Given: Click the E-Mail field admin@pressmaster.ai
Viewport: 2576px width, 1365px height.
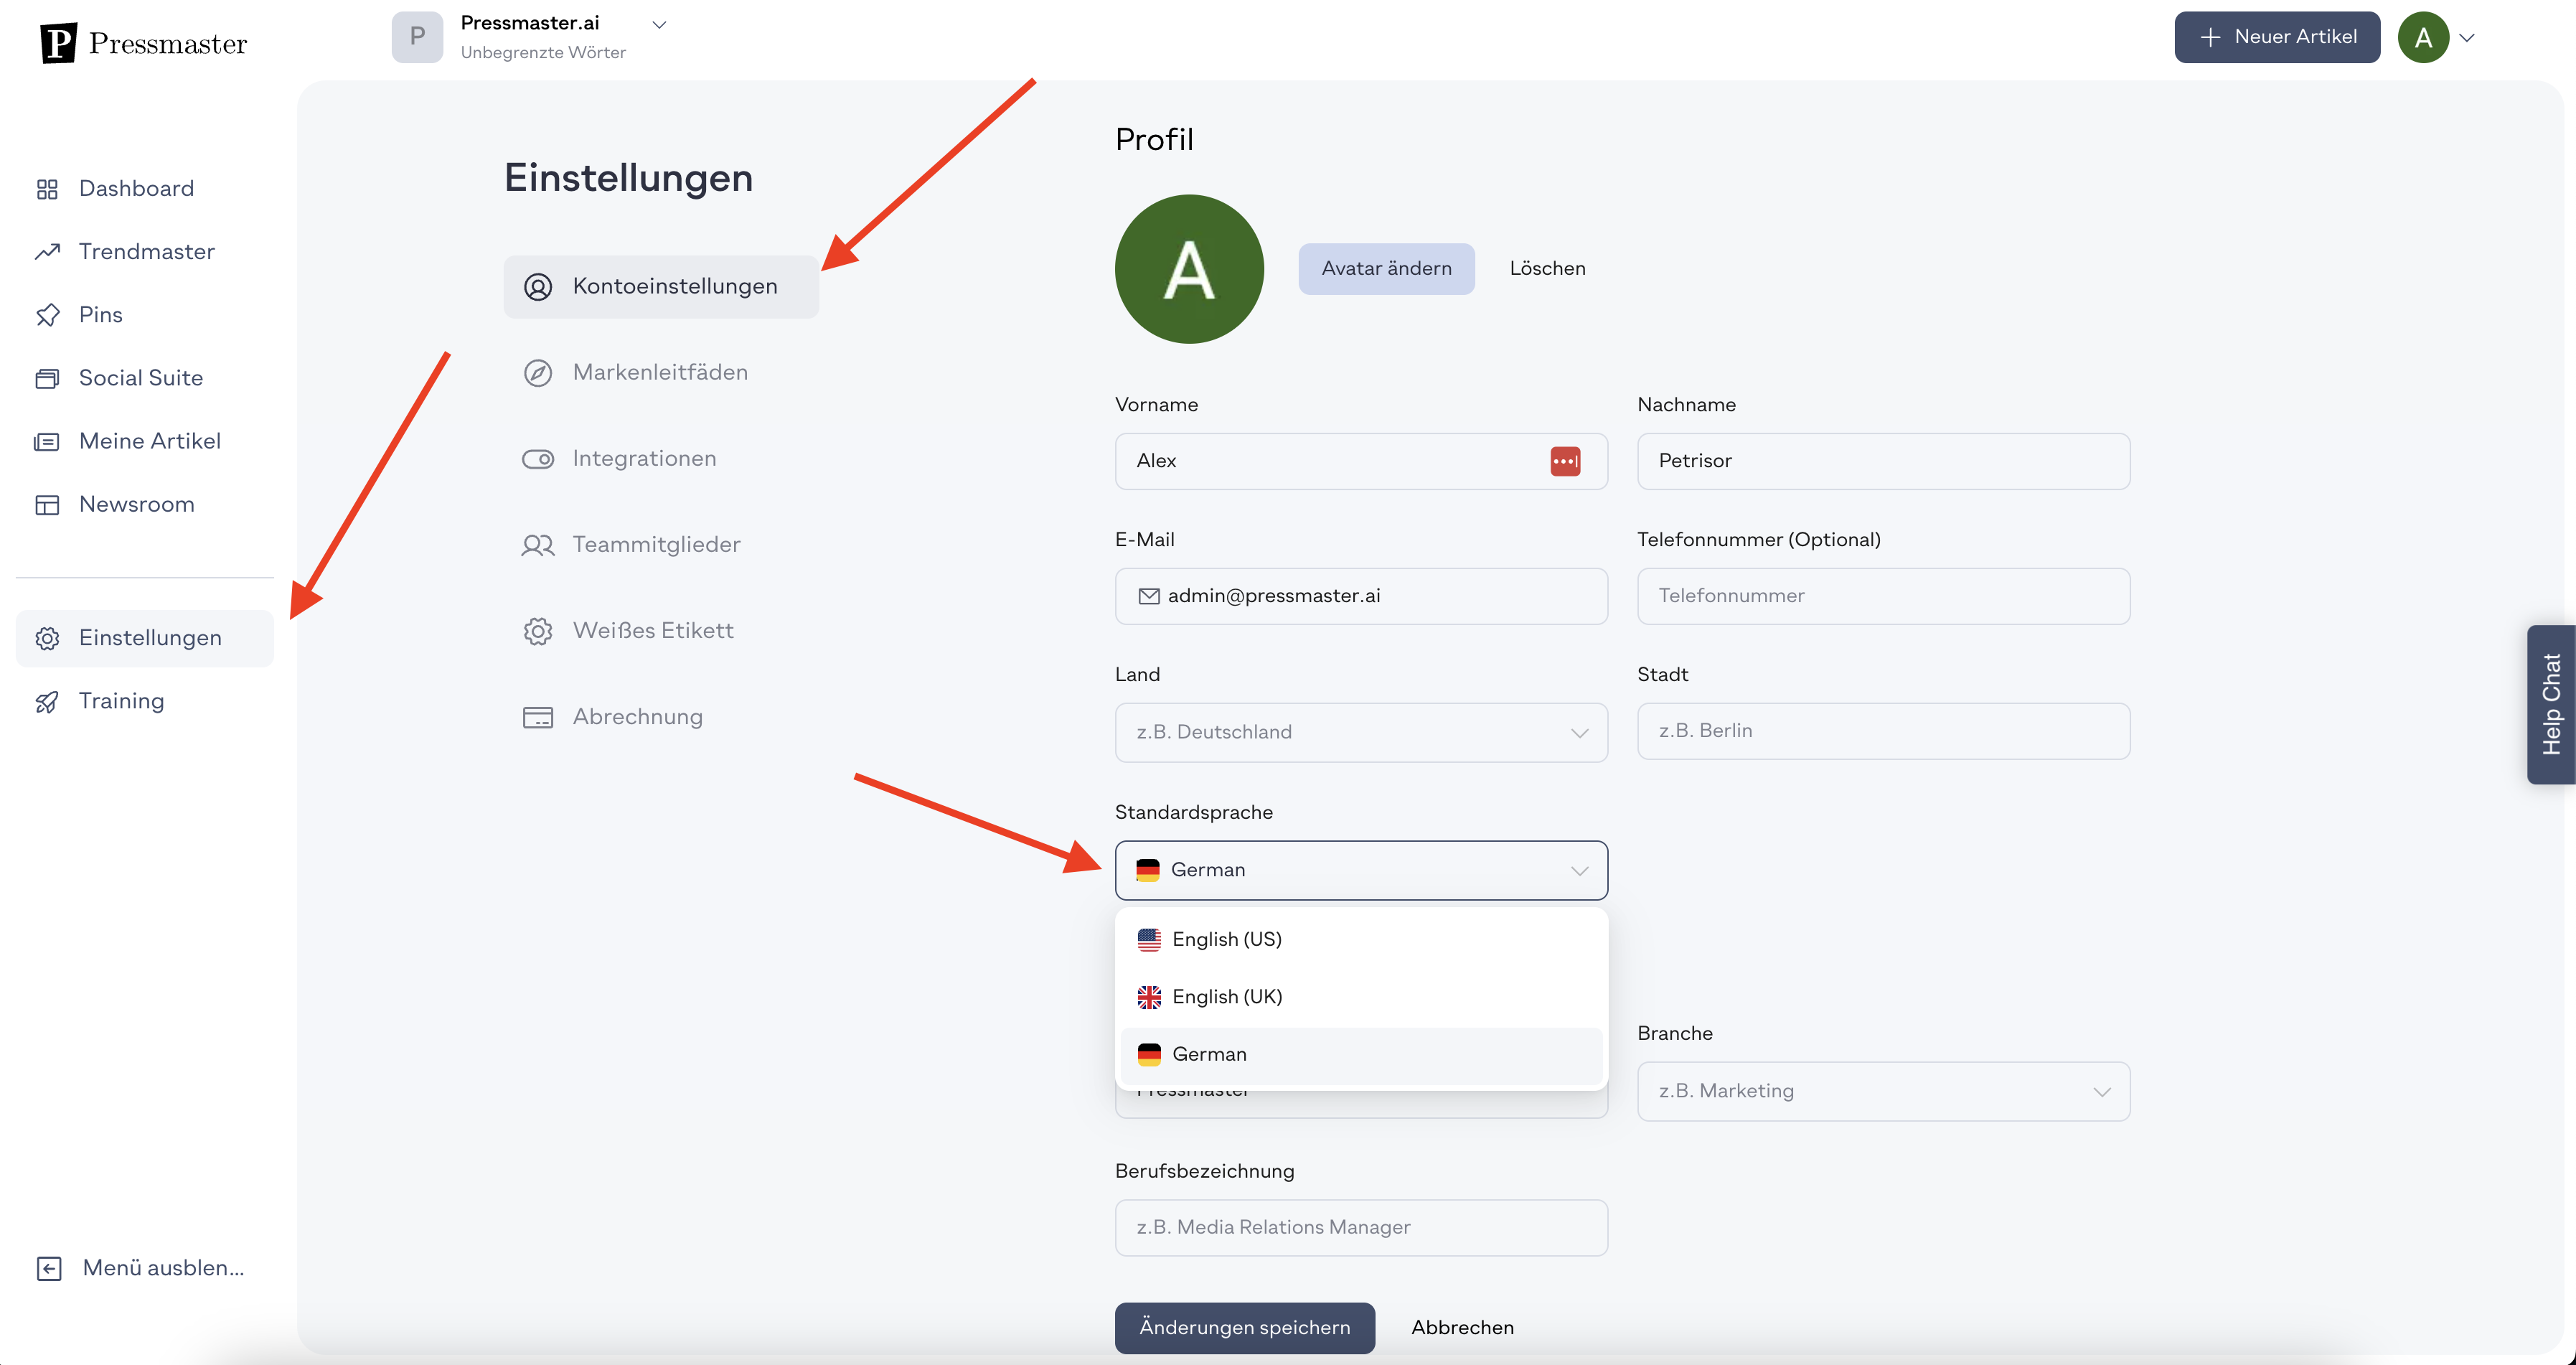Looking at the screenshot, I should pyautogui.click(x=1361, y=596).
